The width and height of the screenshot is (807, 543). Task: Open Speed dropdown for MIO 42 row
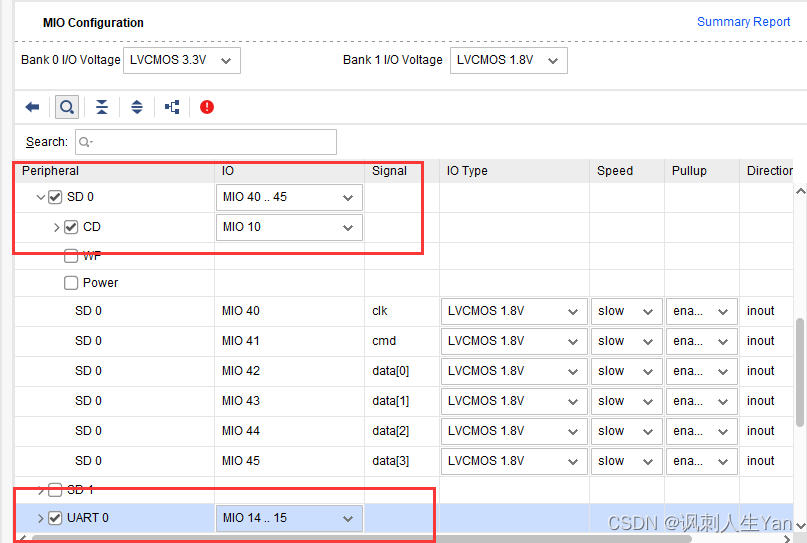tap(626, 371)
